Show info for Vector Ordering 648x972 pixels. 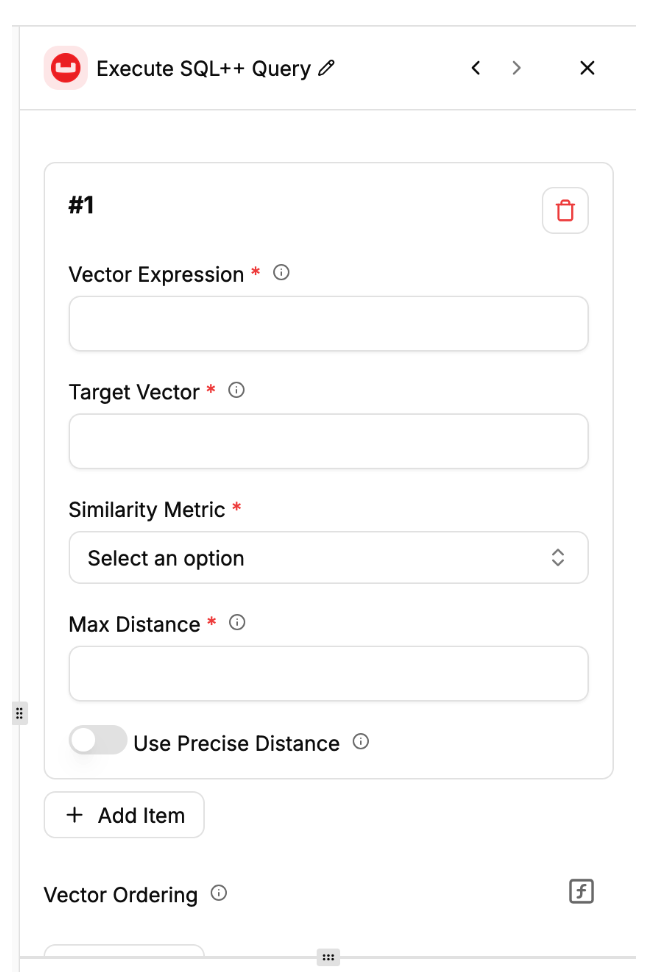[219, 894]
